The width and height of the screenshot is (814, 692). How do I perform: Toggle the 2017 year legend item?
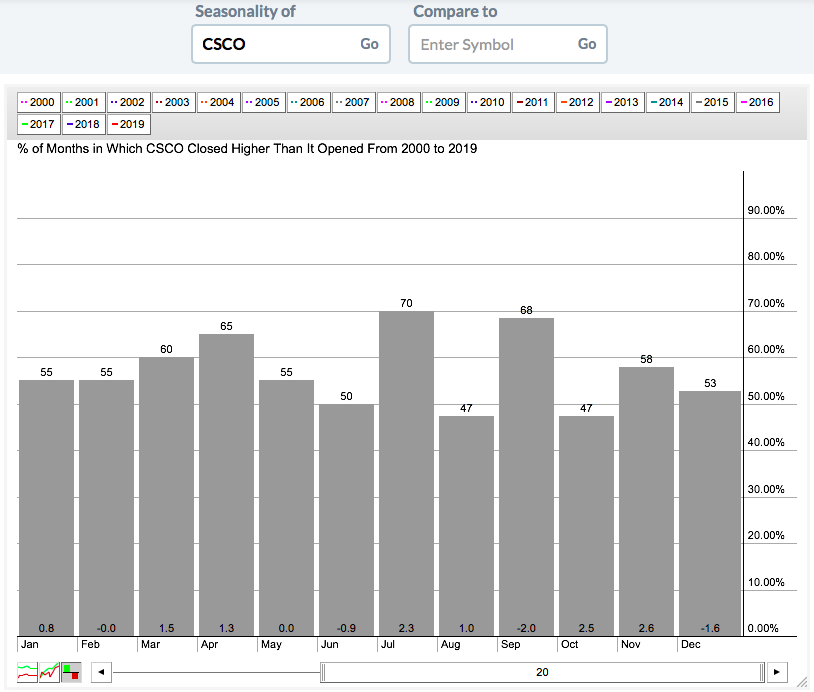tap(38, 125)
